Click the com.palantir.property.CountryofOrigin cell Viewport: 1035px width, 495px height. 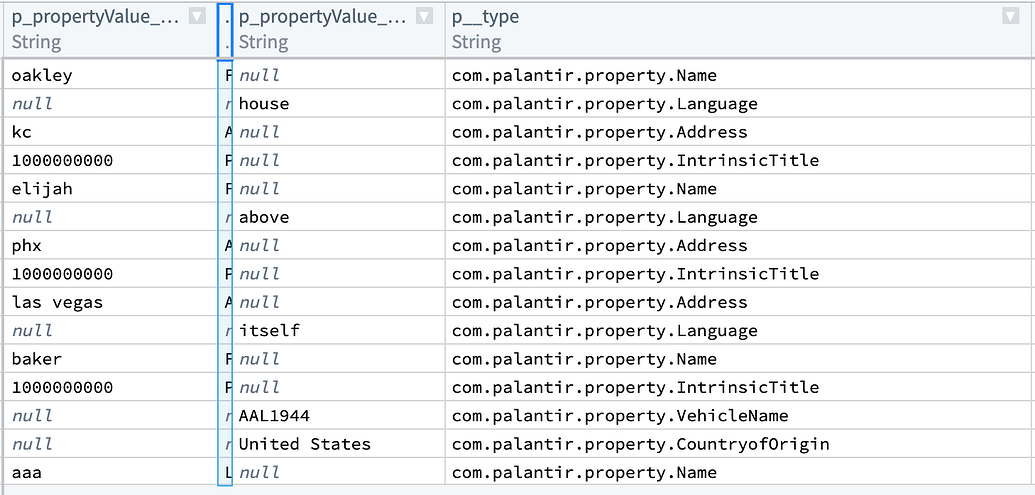(640, 444)
